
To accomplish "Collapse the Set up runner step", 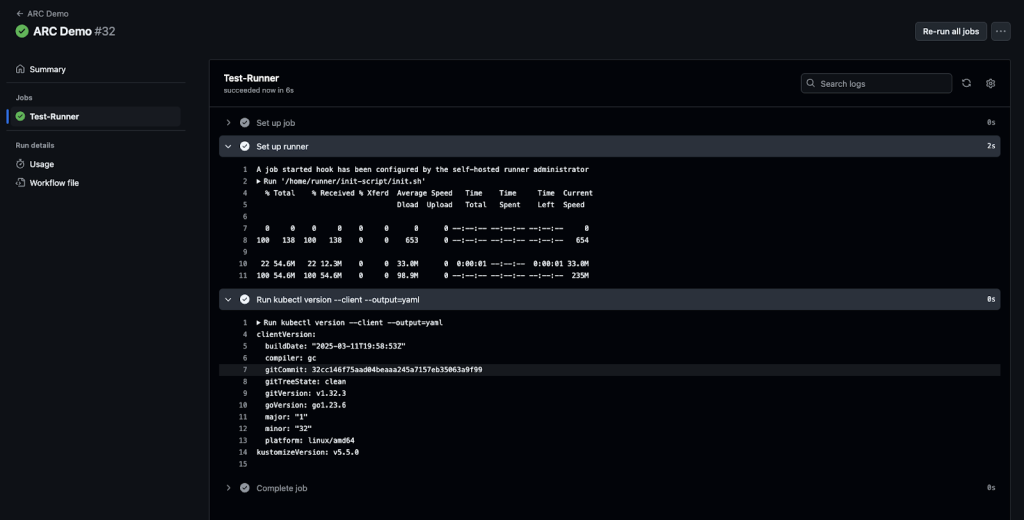I will [229, 146].
